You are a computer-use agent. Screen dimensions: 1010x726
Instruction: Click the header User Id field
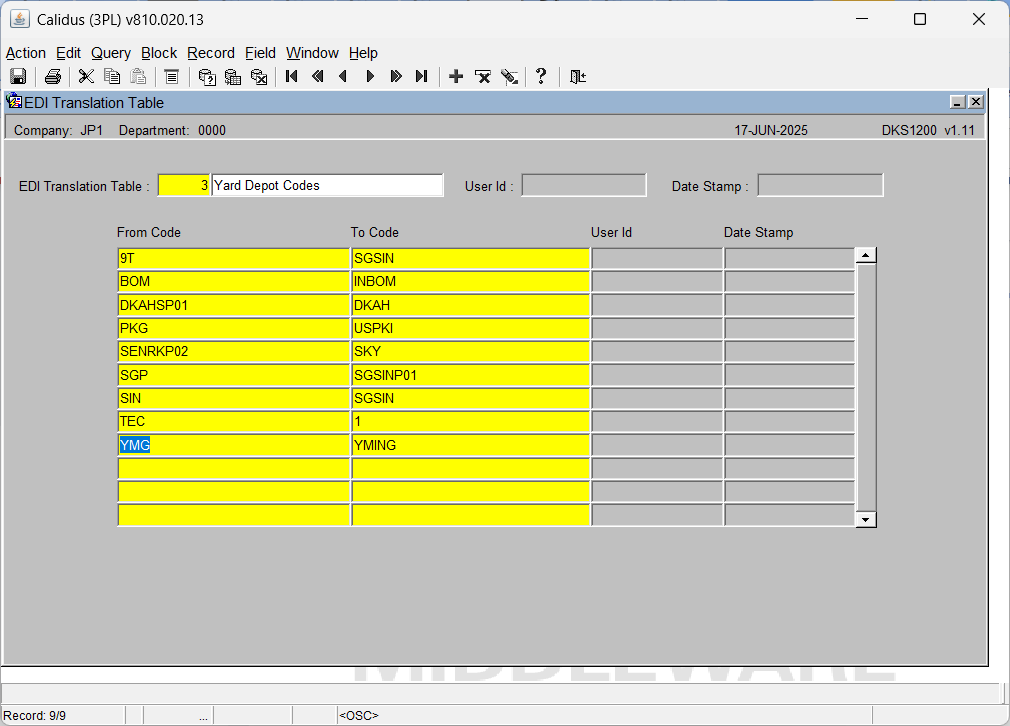click(x=584, y=186)
